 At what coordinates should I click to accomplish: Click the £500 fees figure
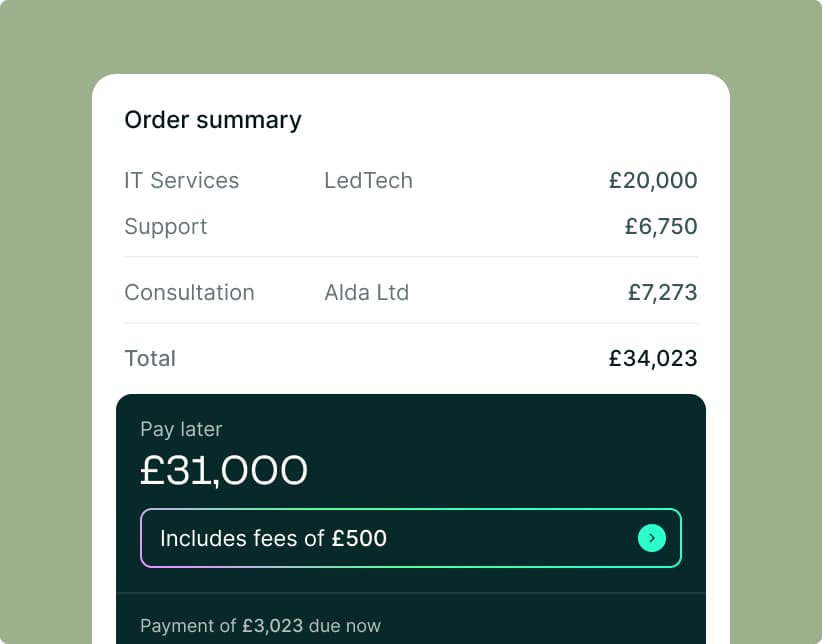(359, 539)
